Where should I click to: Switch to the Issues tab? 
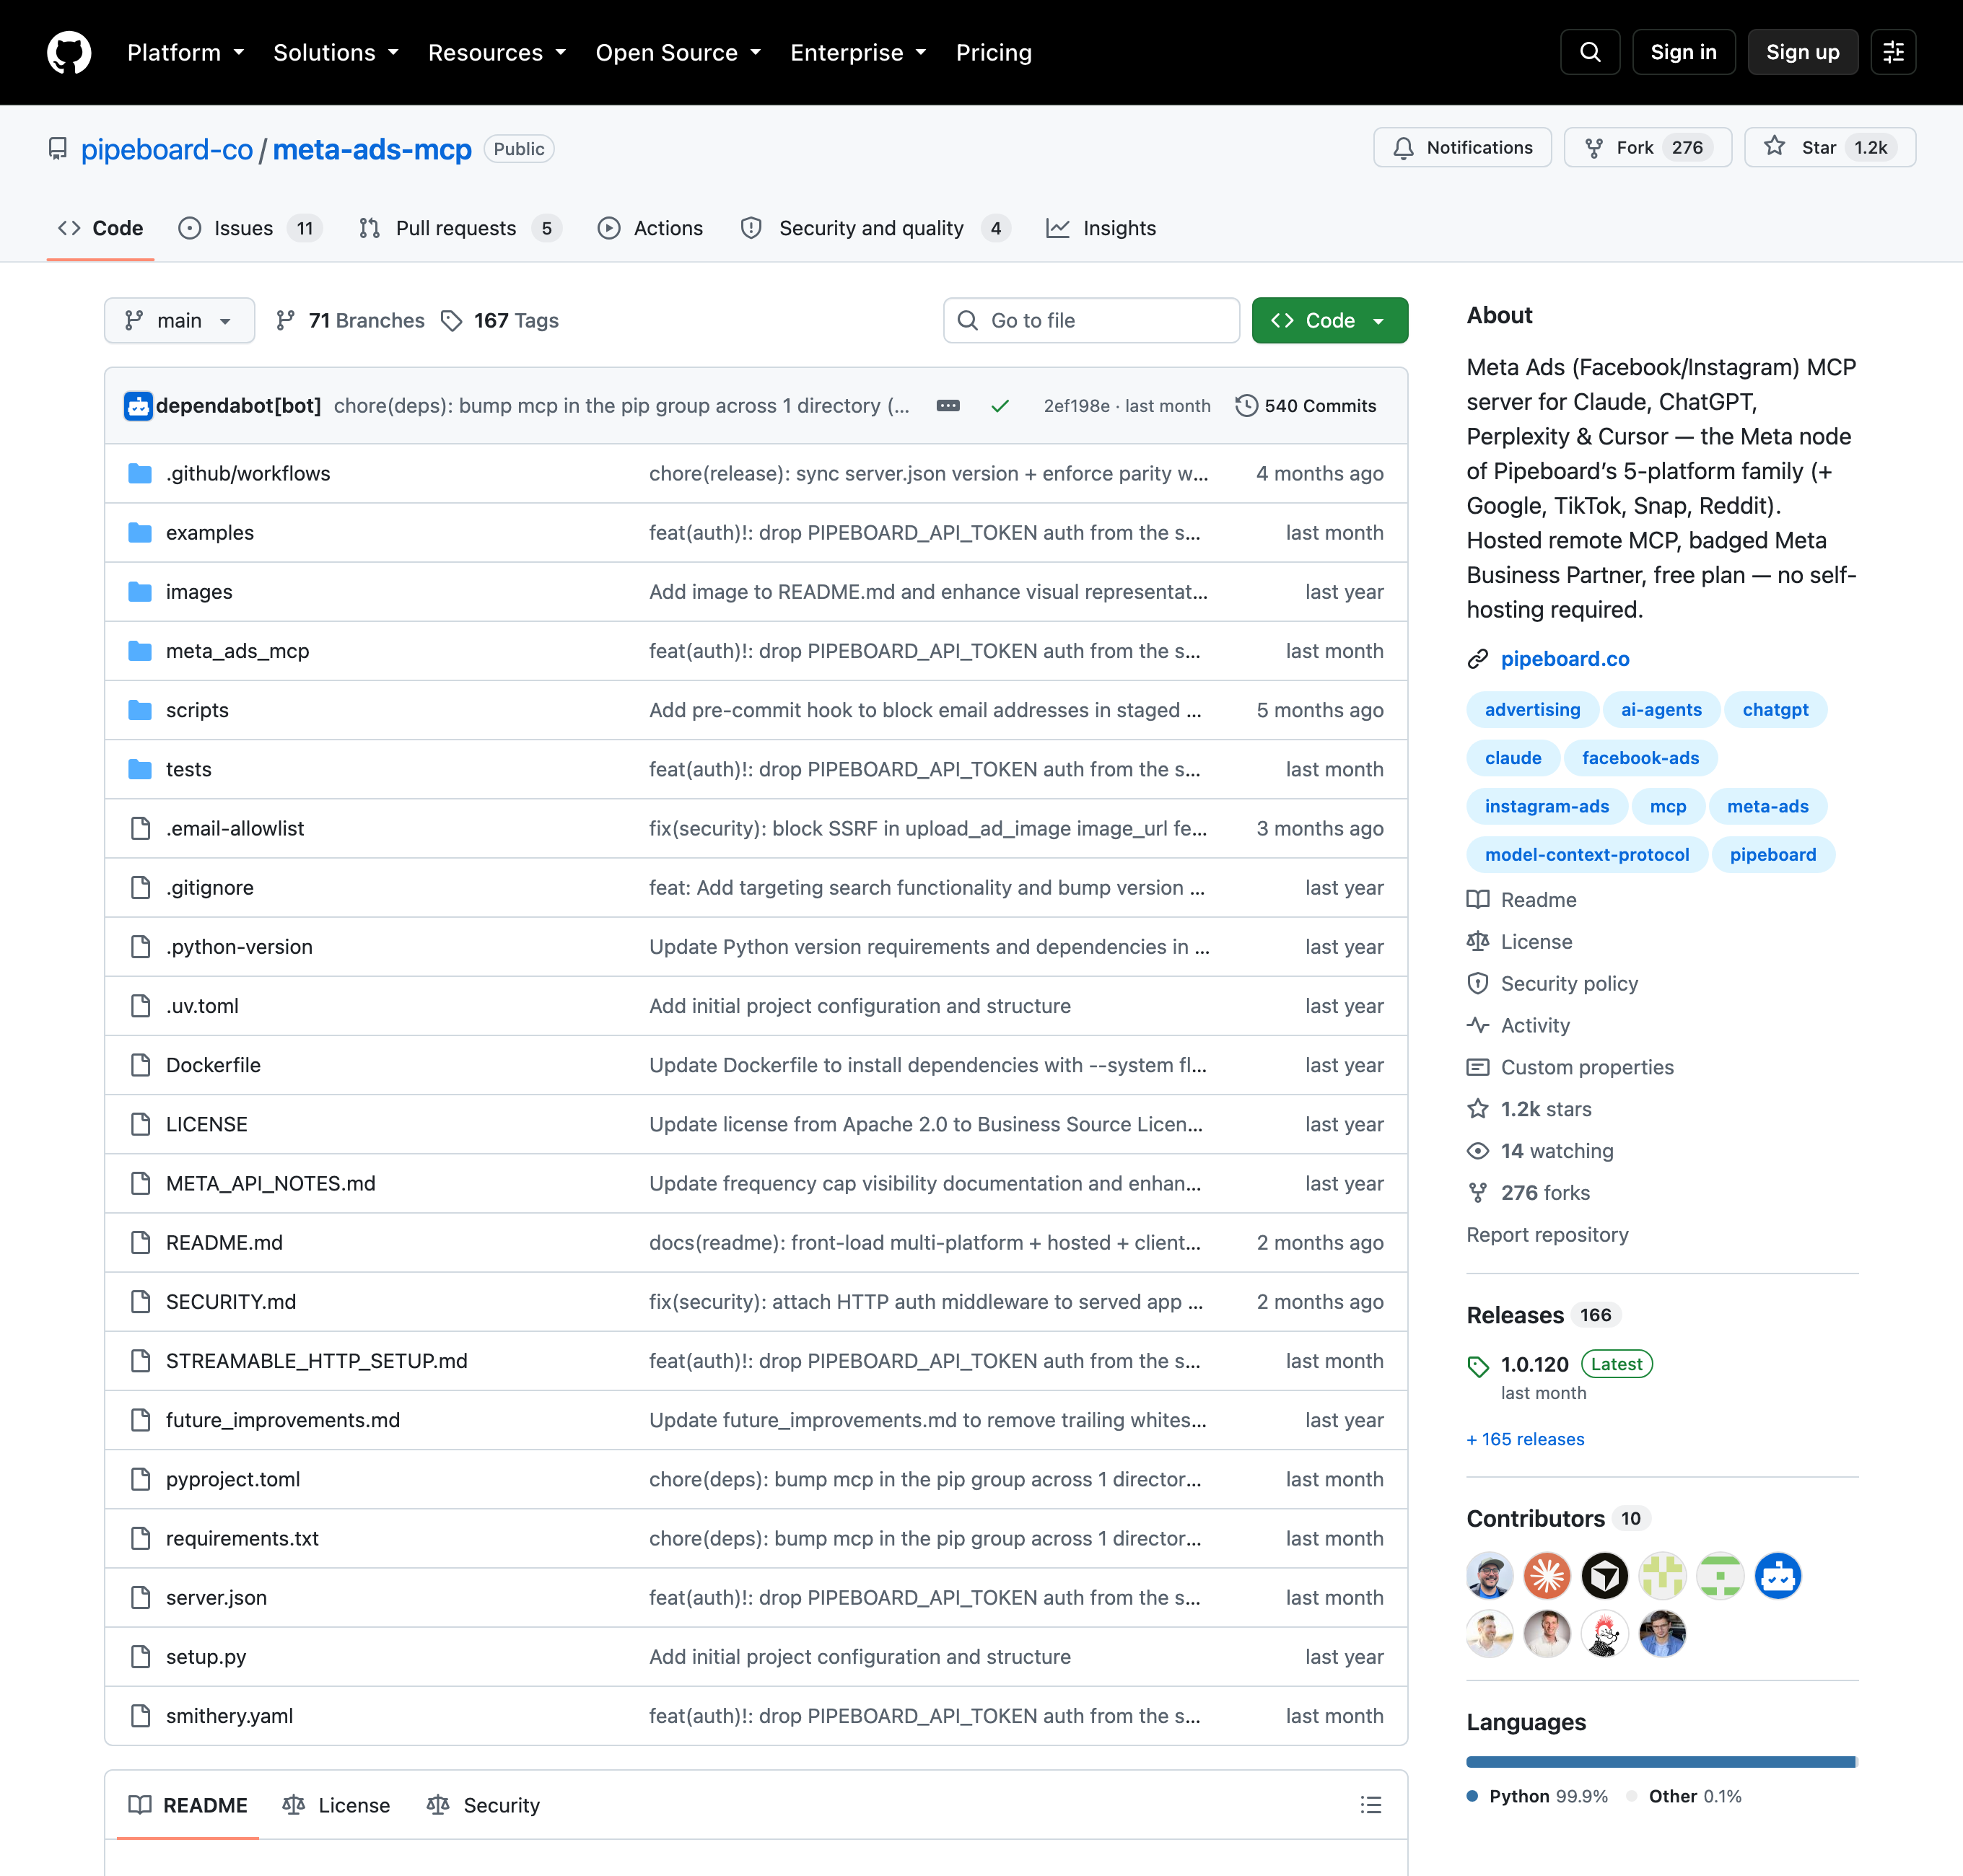(250, 229)
